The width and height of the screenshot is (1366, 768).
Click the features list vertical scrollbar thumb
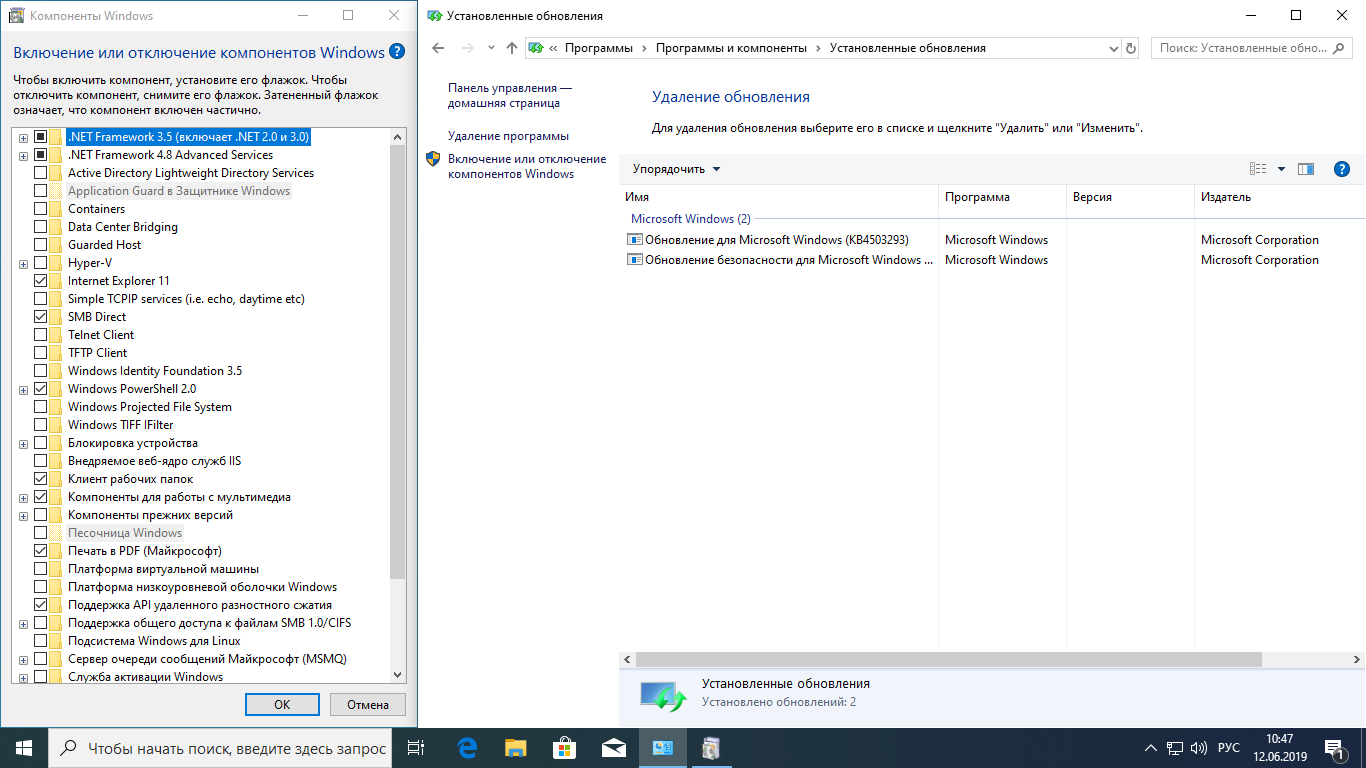tap(397, 362)
